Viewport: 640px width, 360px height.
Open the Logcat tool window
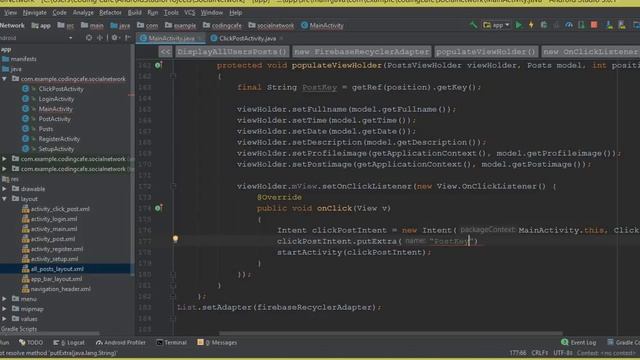click(69, 342)
